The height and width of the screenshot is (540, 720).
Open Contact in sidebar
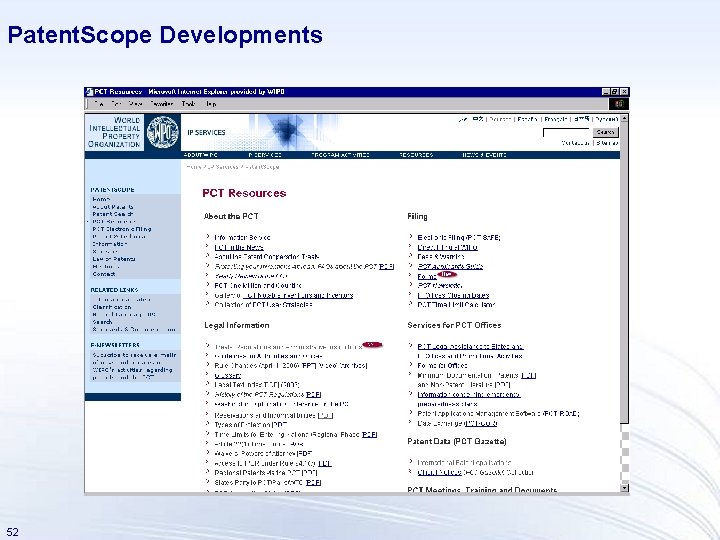(x=104, y=274)
